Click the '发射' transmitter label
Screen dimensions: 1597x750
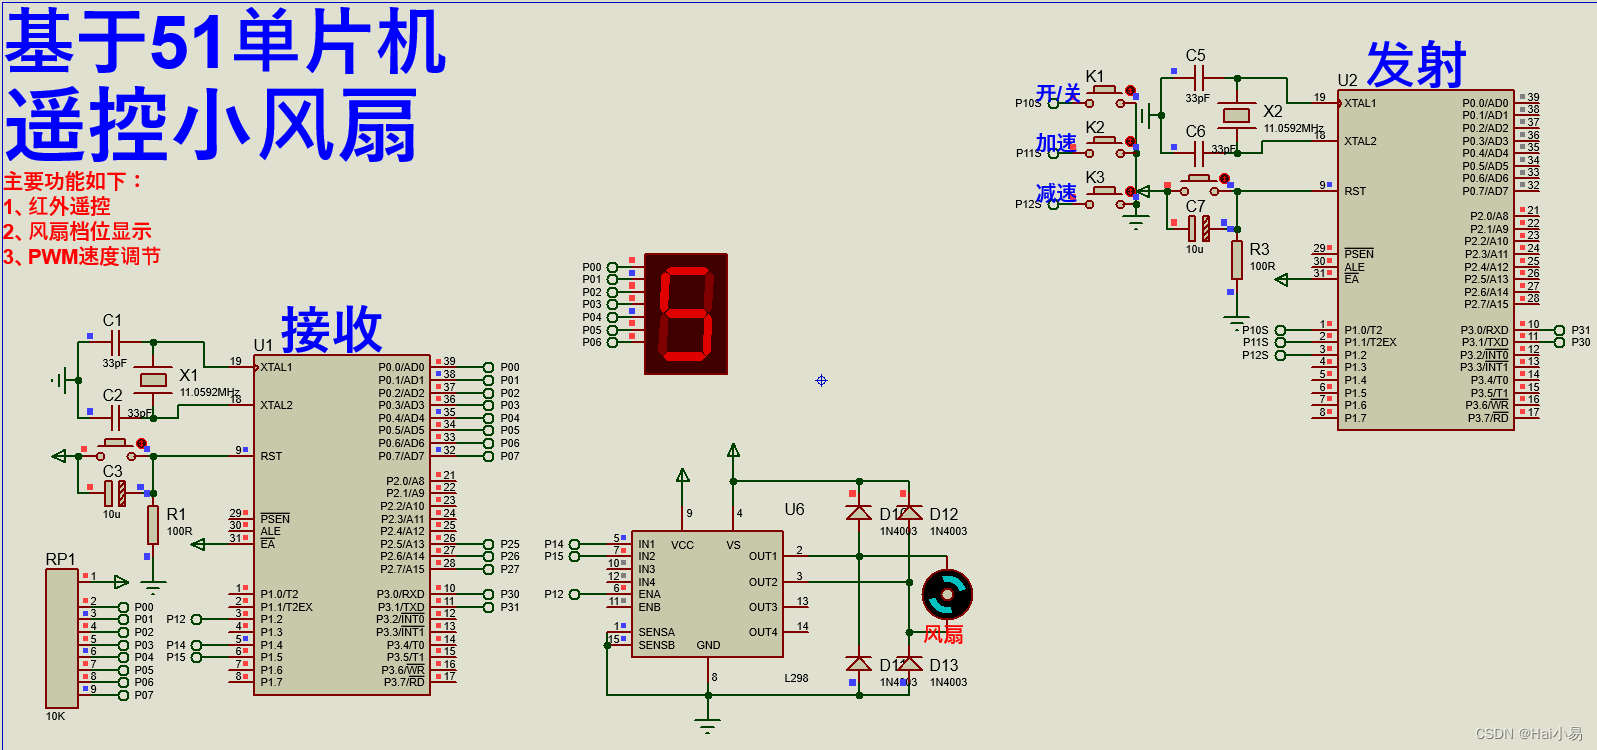[x=1416, y=65]
